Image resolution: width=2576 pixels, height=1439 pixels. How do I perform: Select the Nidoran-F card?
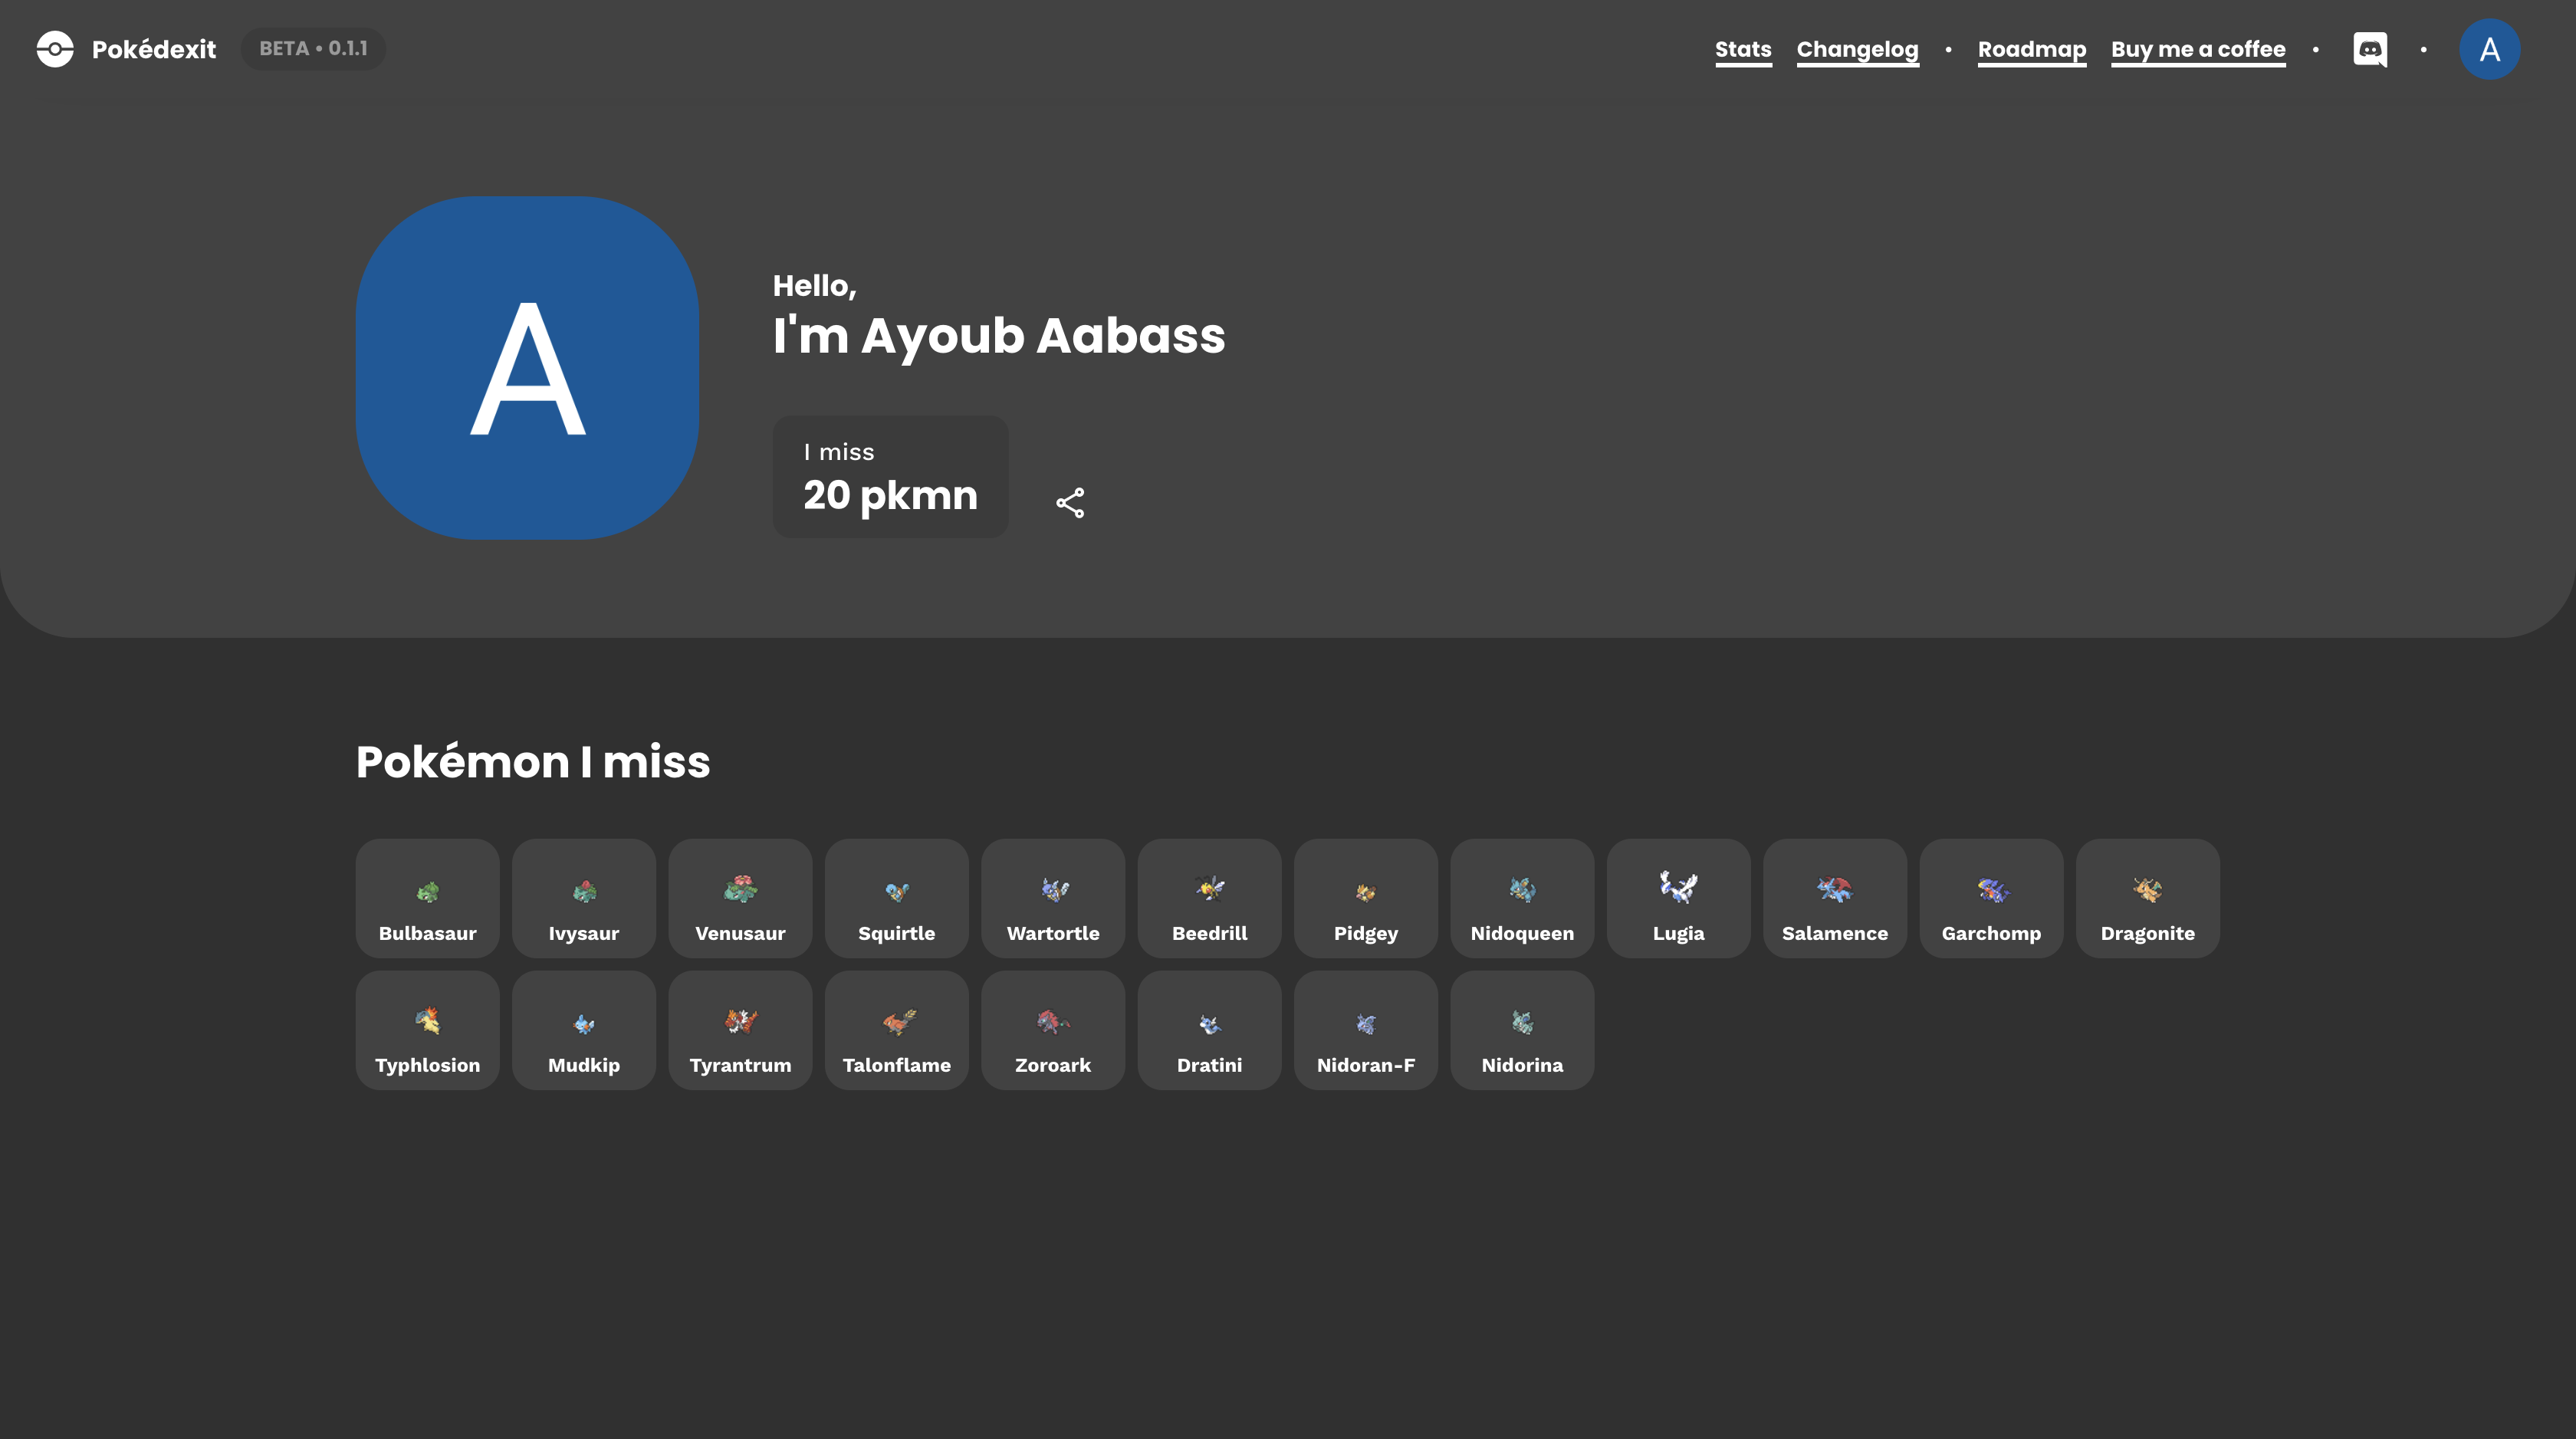point(1365,1030)
